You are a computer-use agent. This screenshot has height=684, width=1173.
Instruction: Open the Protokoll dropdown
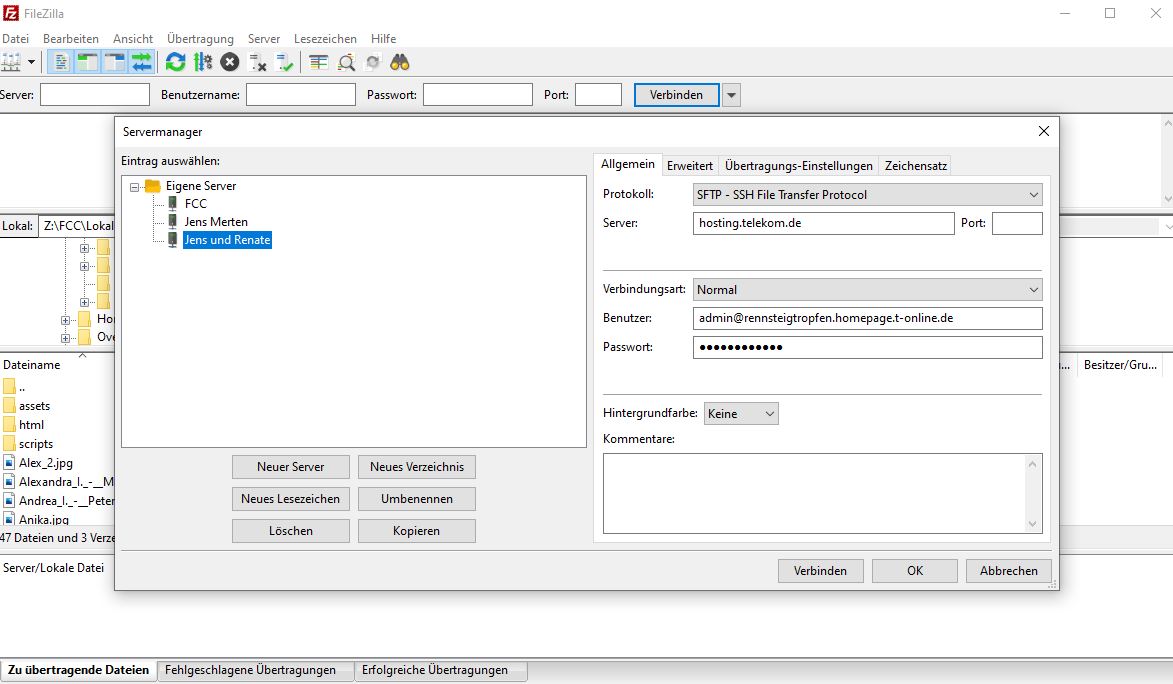click(x=867, y=195)
